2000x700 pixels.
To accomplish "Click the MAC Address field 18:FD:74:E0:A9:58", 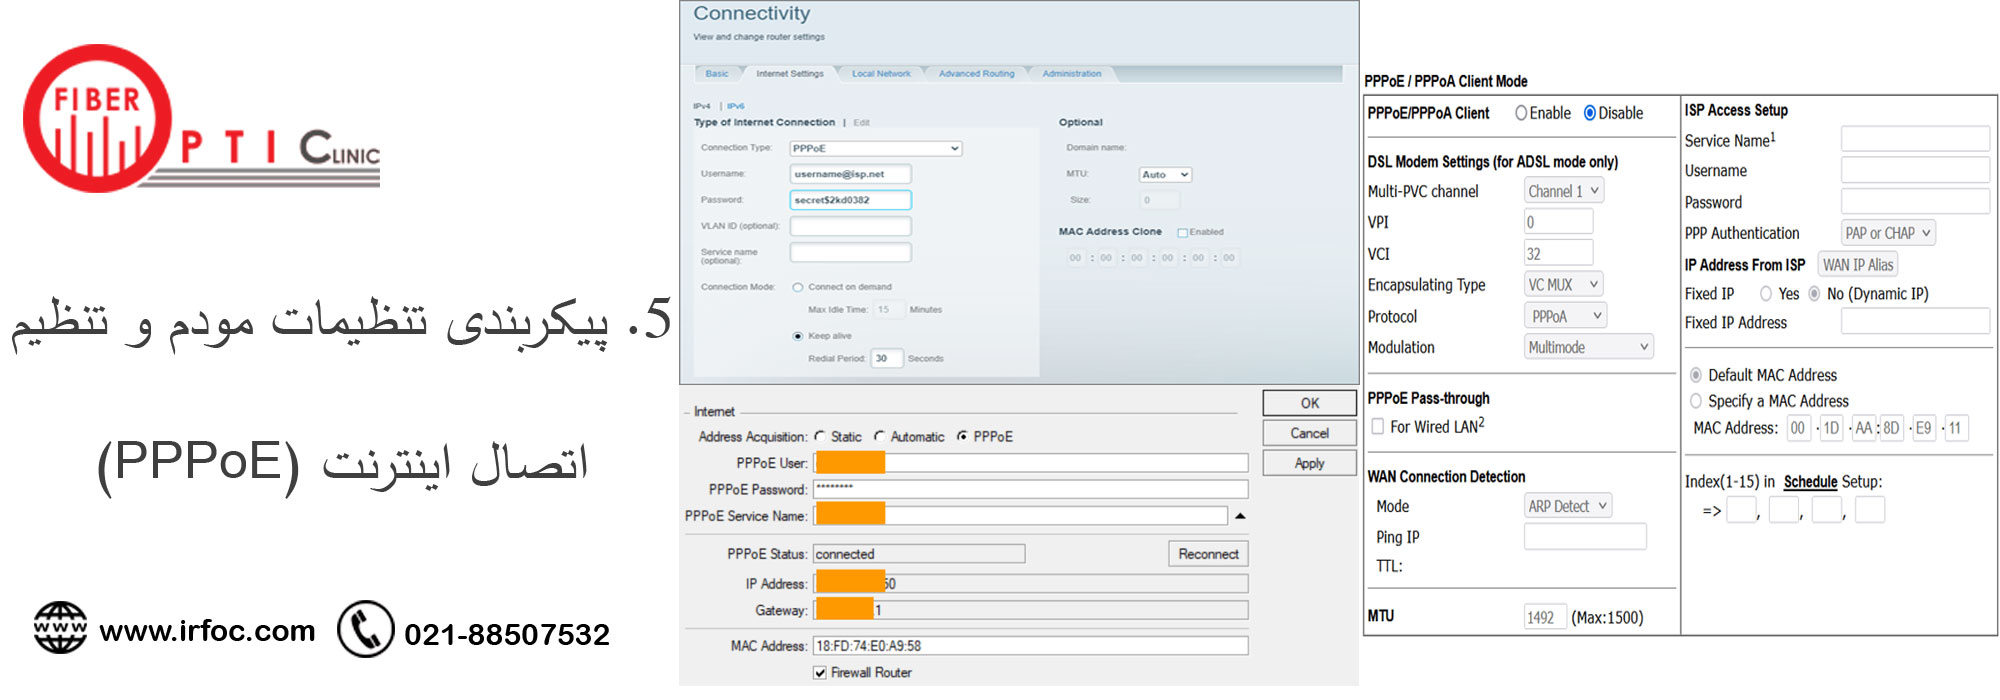I will [1031, 646].
